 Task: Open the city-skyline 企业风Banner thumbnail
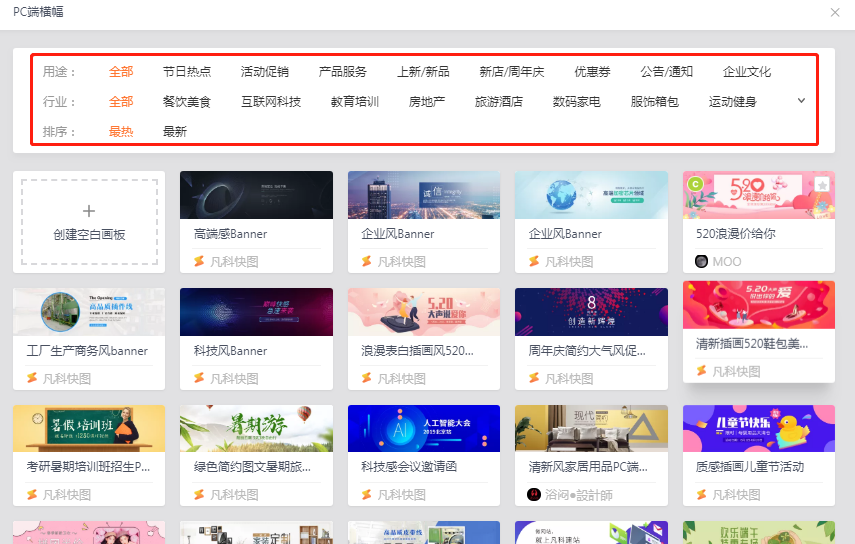[x=424, y=195]
